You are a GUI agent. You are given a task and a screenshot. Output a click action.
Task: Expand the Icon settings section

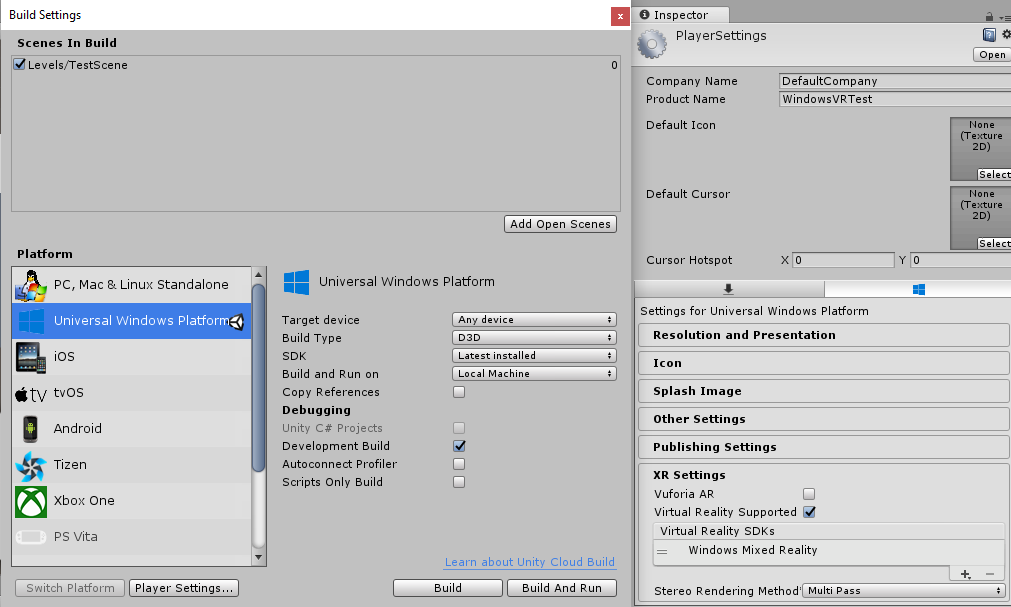coord(823,363)
